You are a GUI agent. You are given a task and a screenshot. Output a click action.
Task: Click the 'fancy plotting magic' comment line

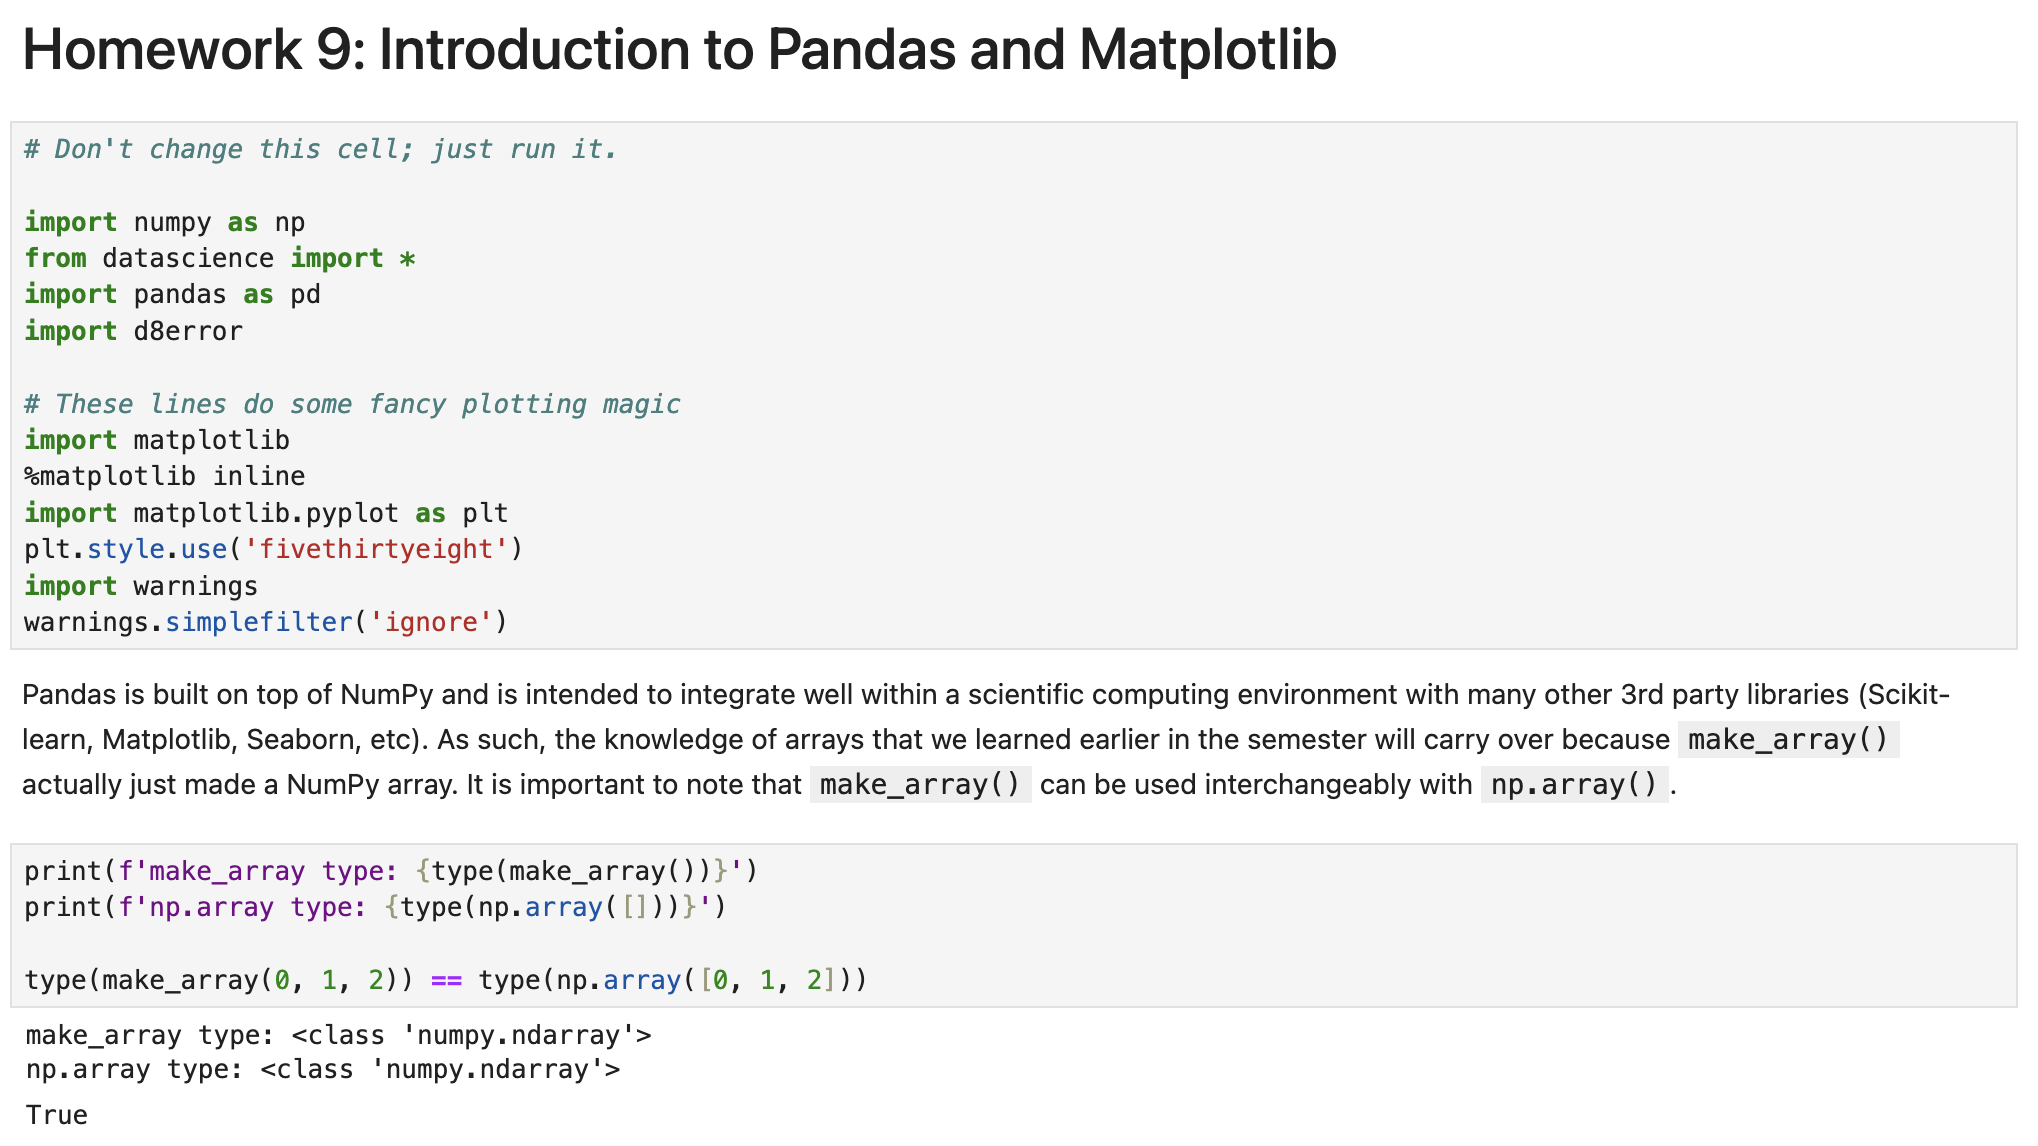352,404
